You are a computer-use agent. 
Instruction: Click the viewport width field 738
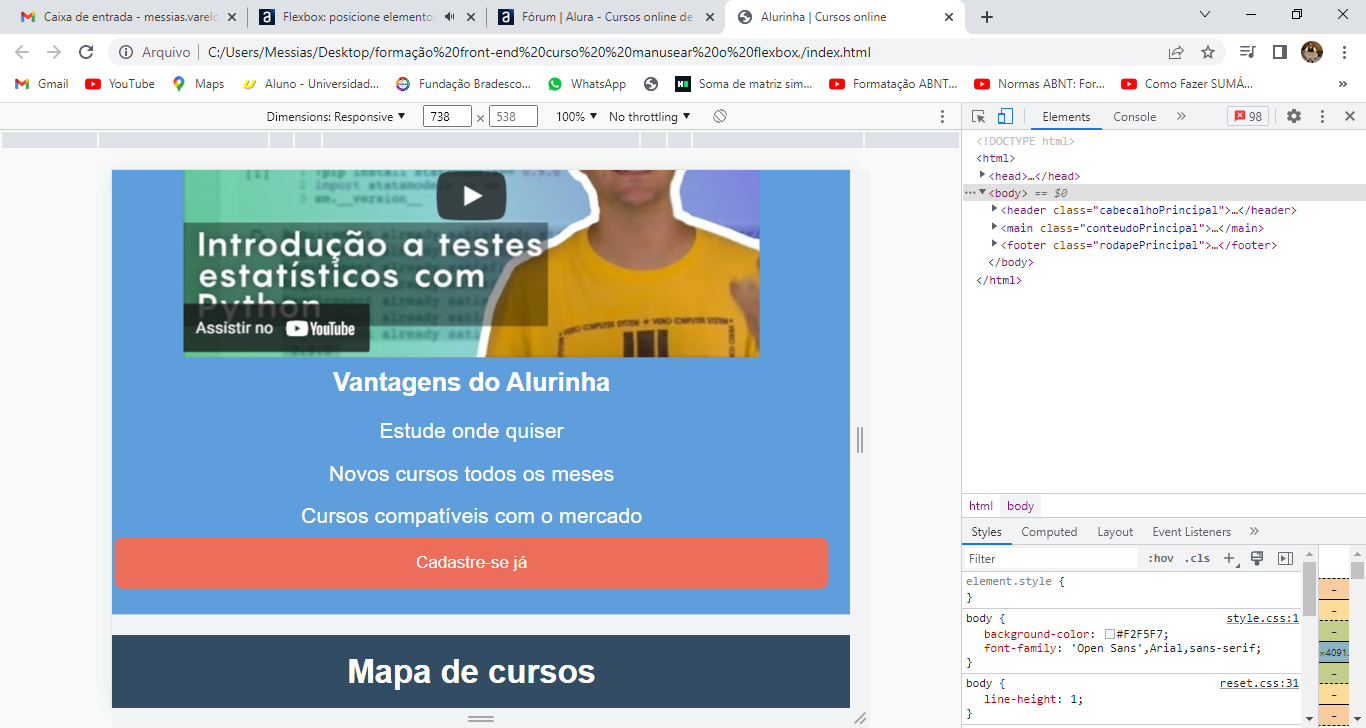coord(447,117)
